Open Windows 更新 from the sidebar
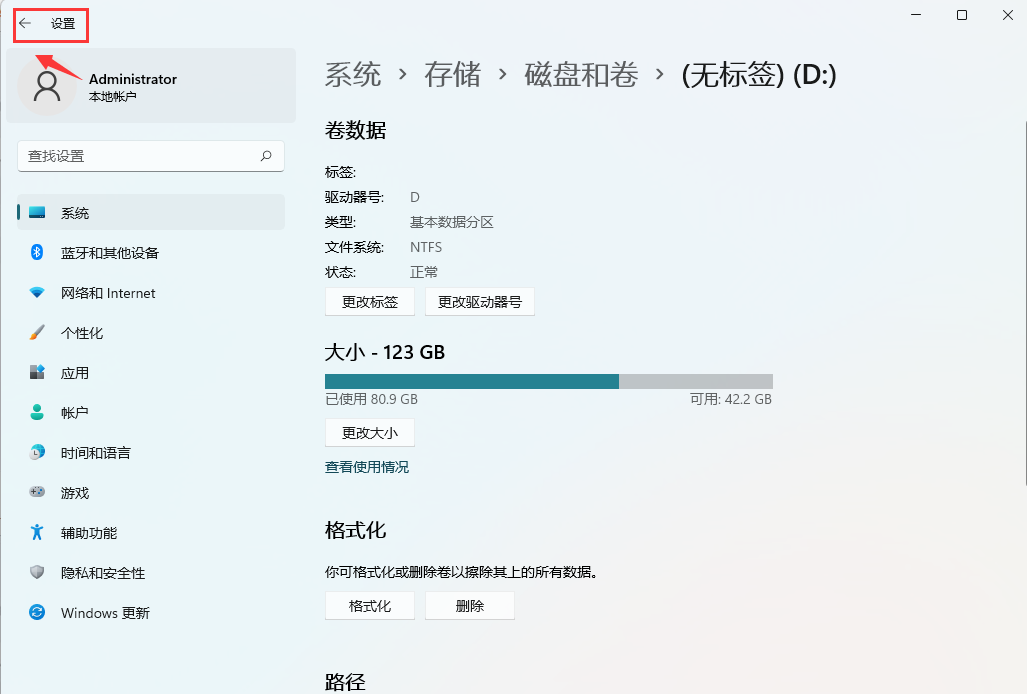Image resolution: width=1027 pixels, height=694 pixels. coord(105,612)
